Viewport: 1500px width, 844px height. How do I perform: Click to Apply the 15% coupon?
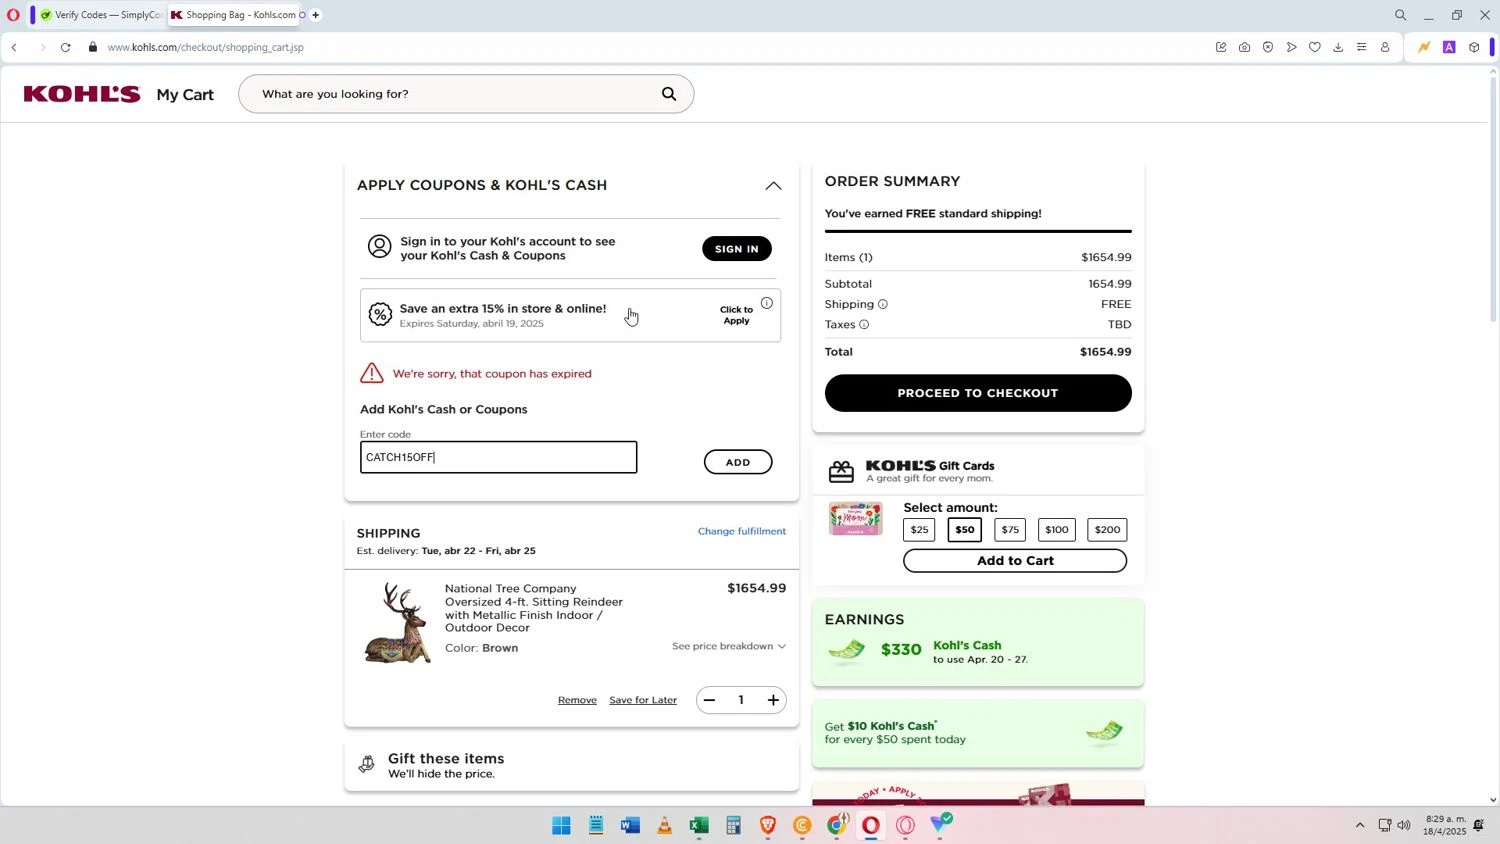click(x=736, y=315)
